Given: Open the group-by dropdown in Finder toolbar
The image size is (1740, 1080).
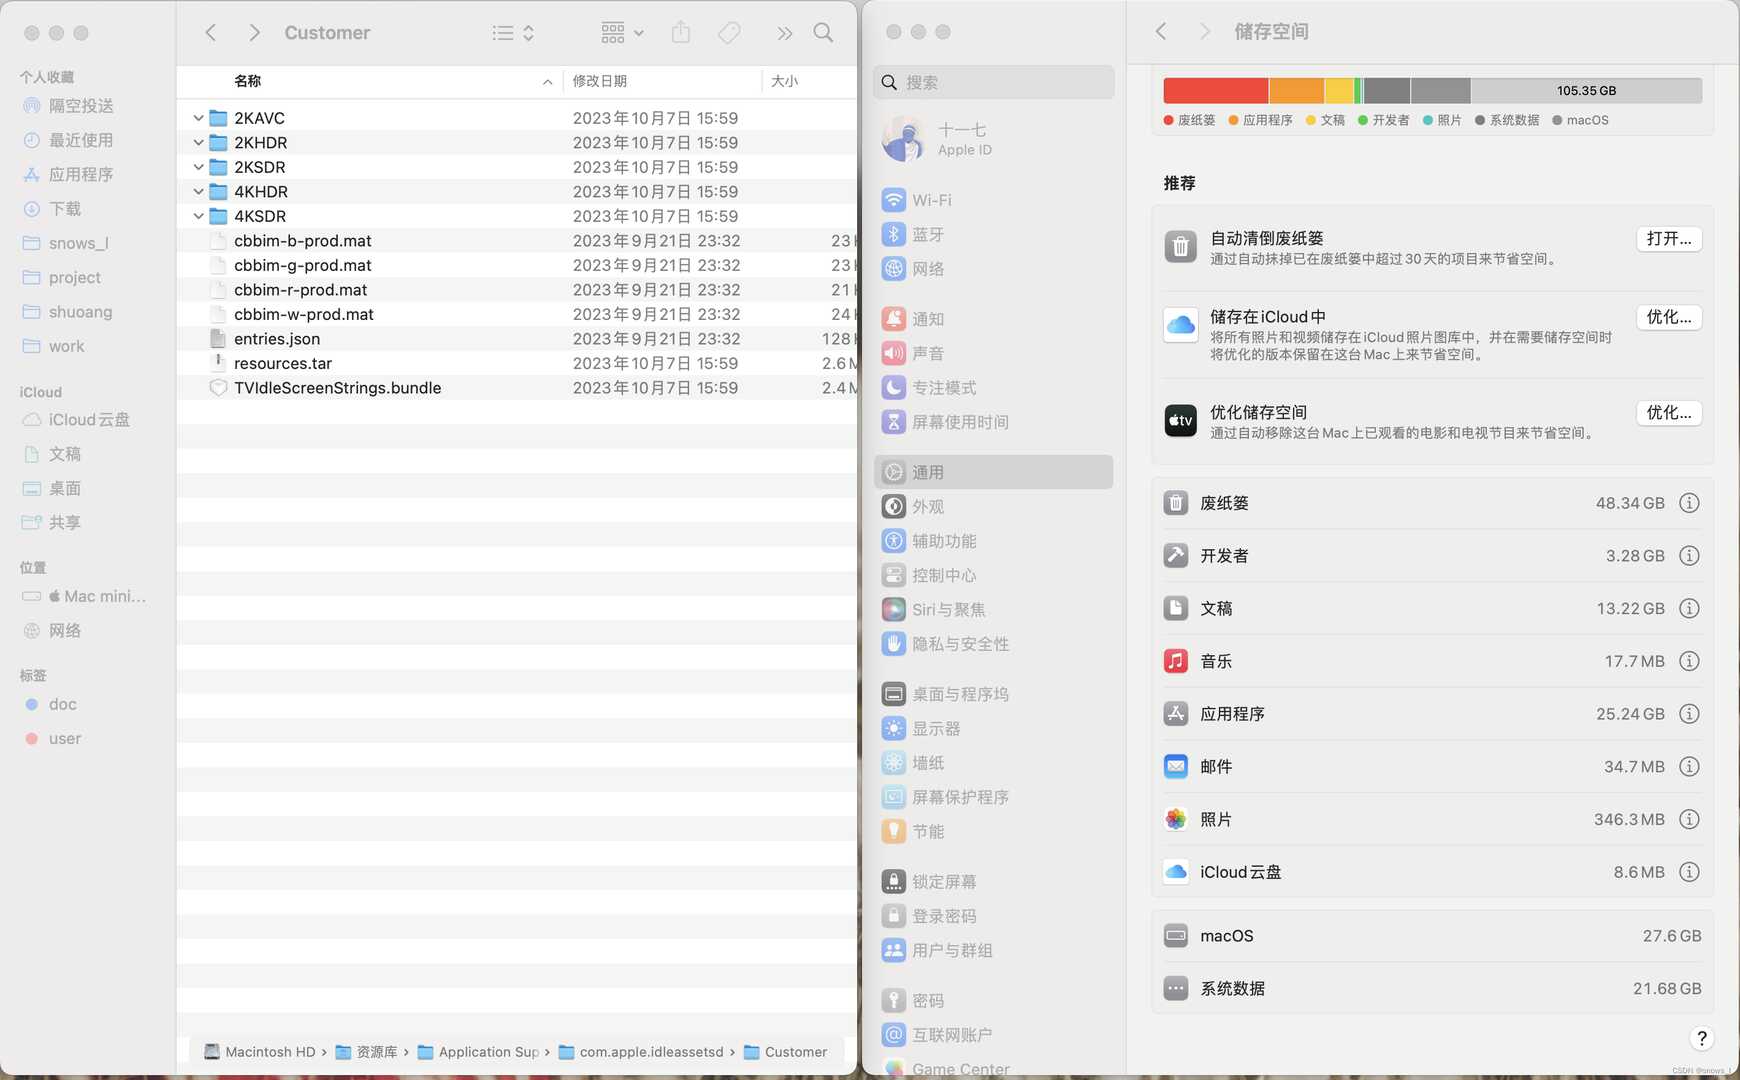Looking at the screenshot, I should pyautogui.click(x=622, y=33).
